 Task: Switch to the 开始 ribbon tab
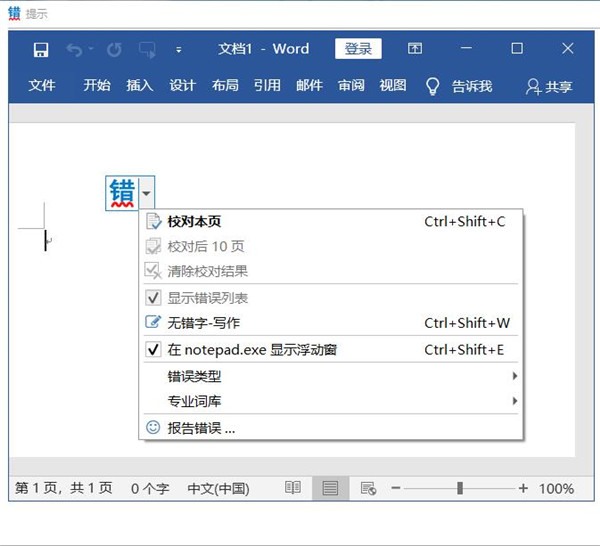pyautogui.click(x=97, y=85)
